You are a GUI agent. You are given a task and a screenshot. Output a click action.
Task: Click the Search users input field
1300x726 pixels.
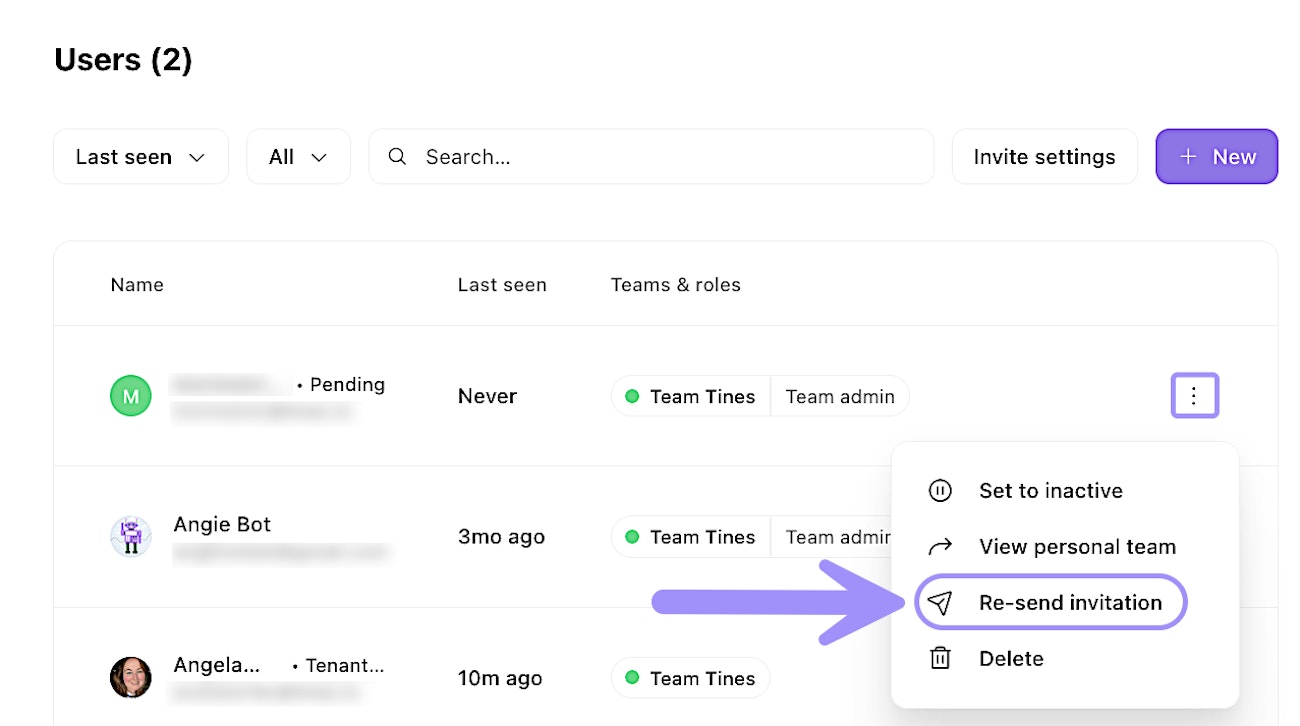click(x=651, y=157)
